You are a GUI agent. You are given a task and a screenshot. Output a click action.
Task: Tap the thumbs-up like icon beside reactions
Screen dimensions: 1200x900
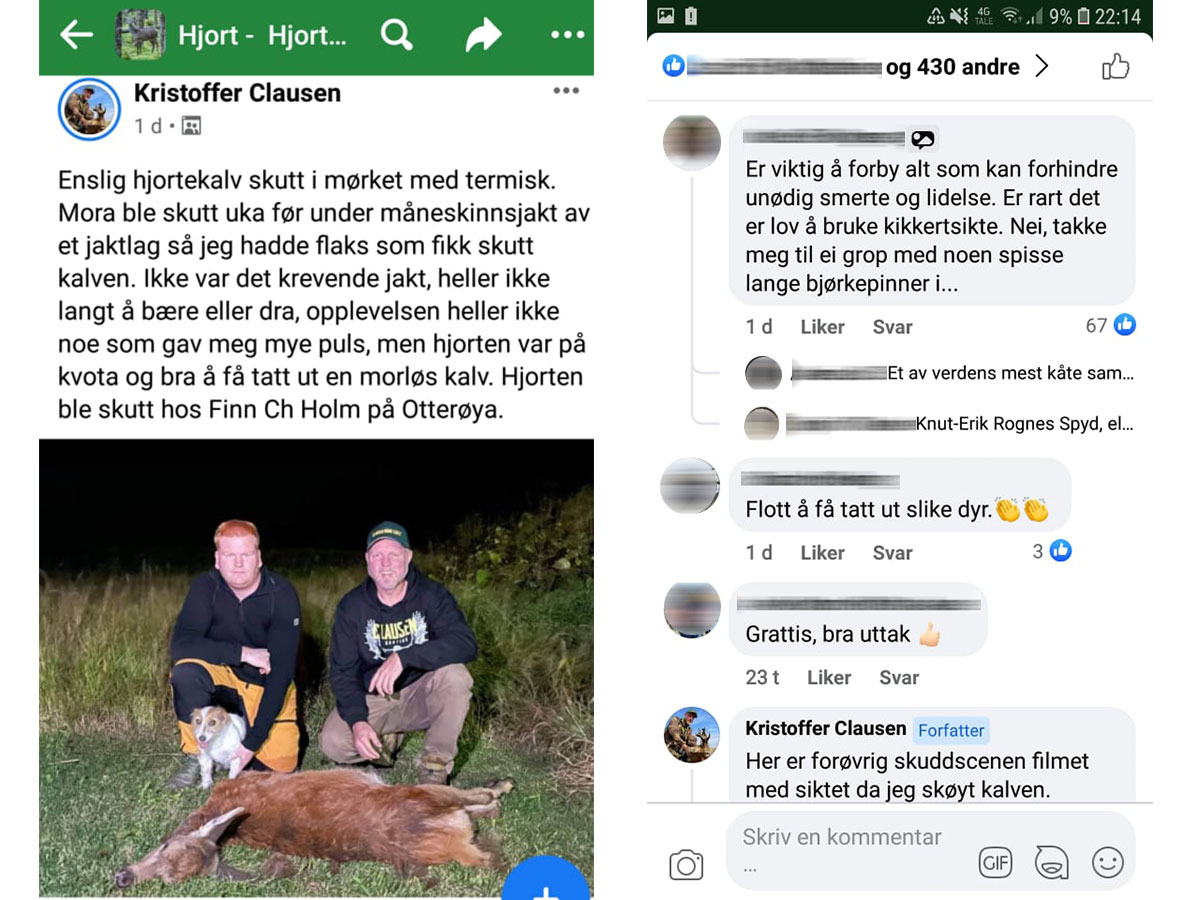1115,67
